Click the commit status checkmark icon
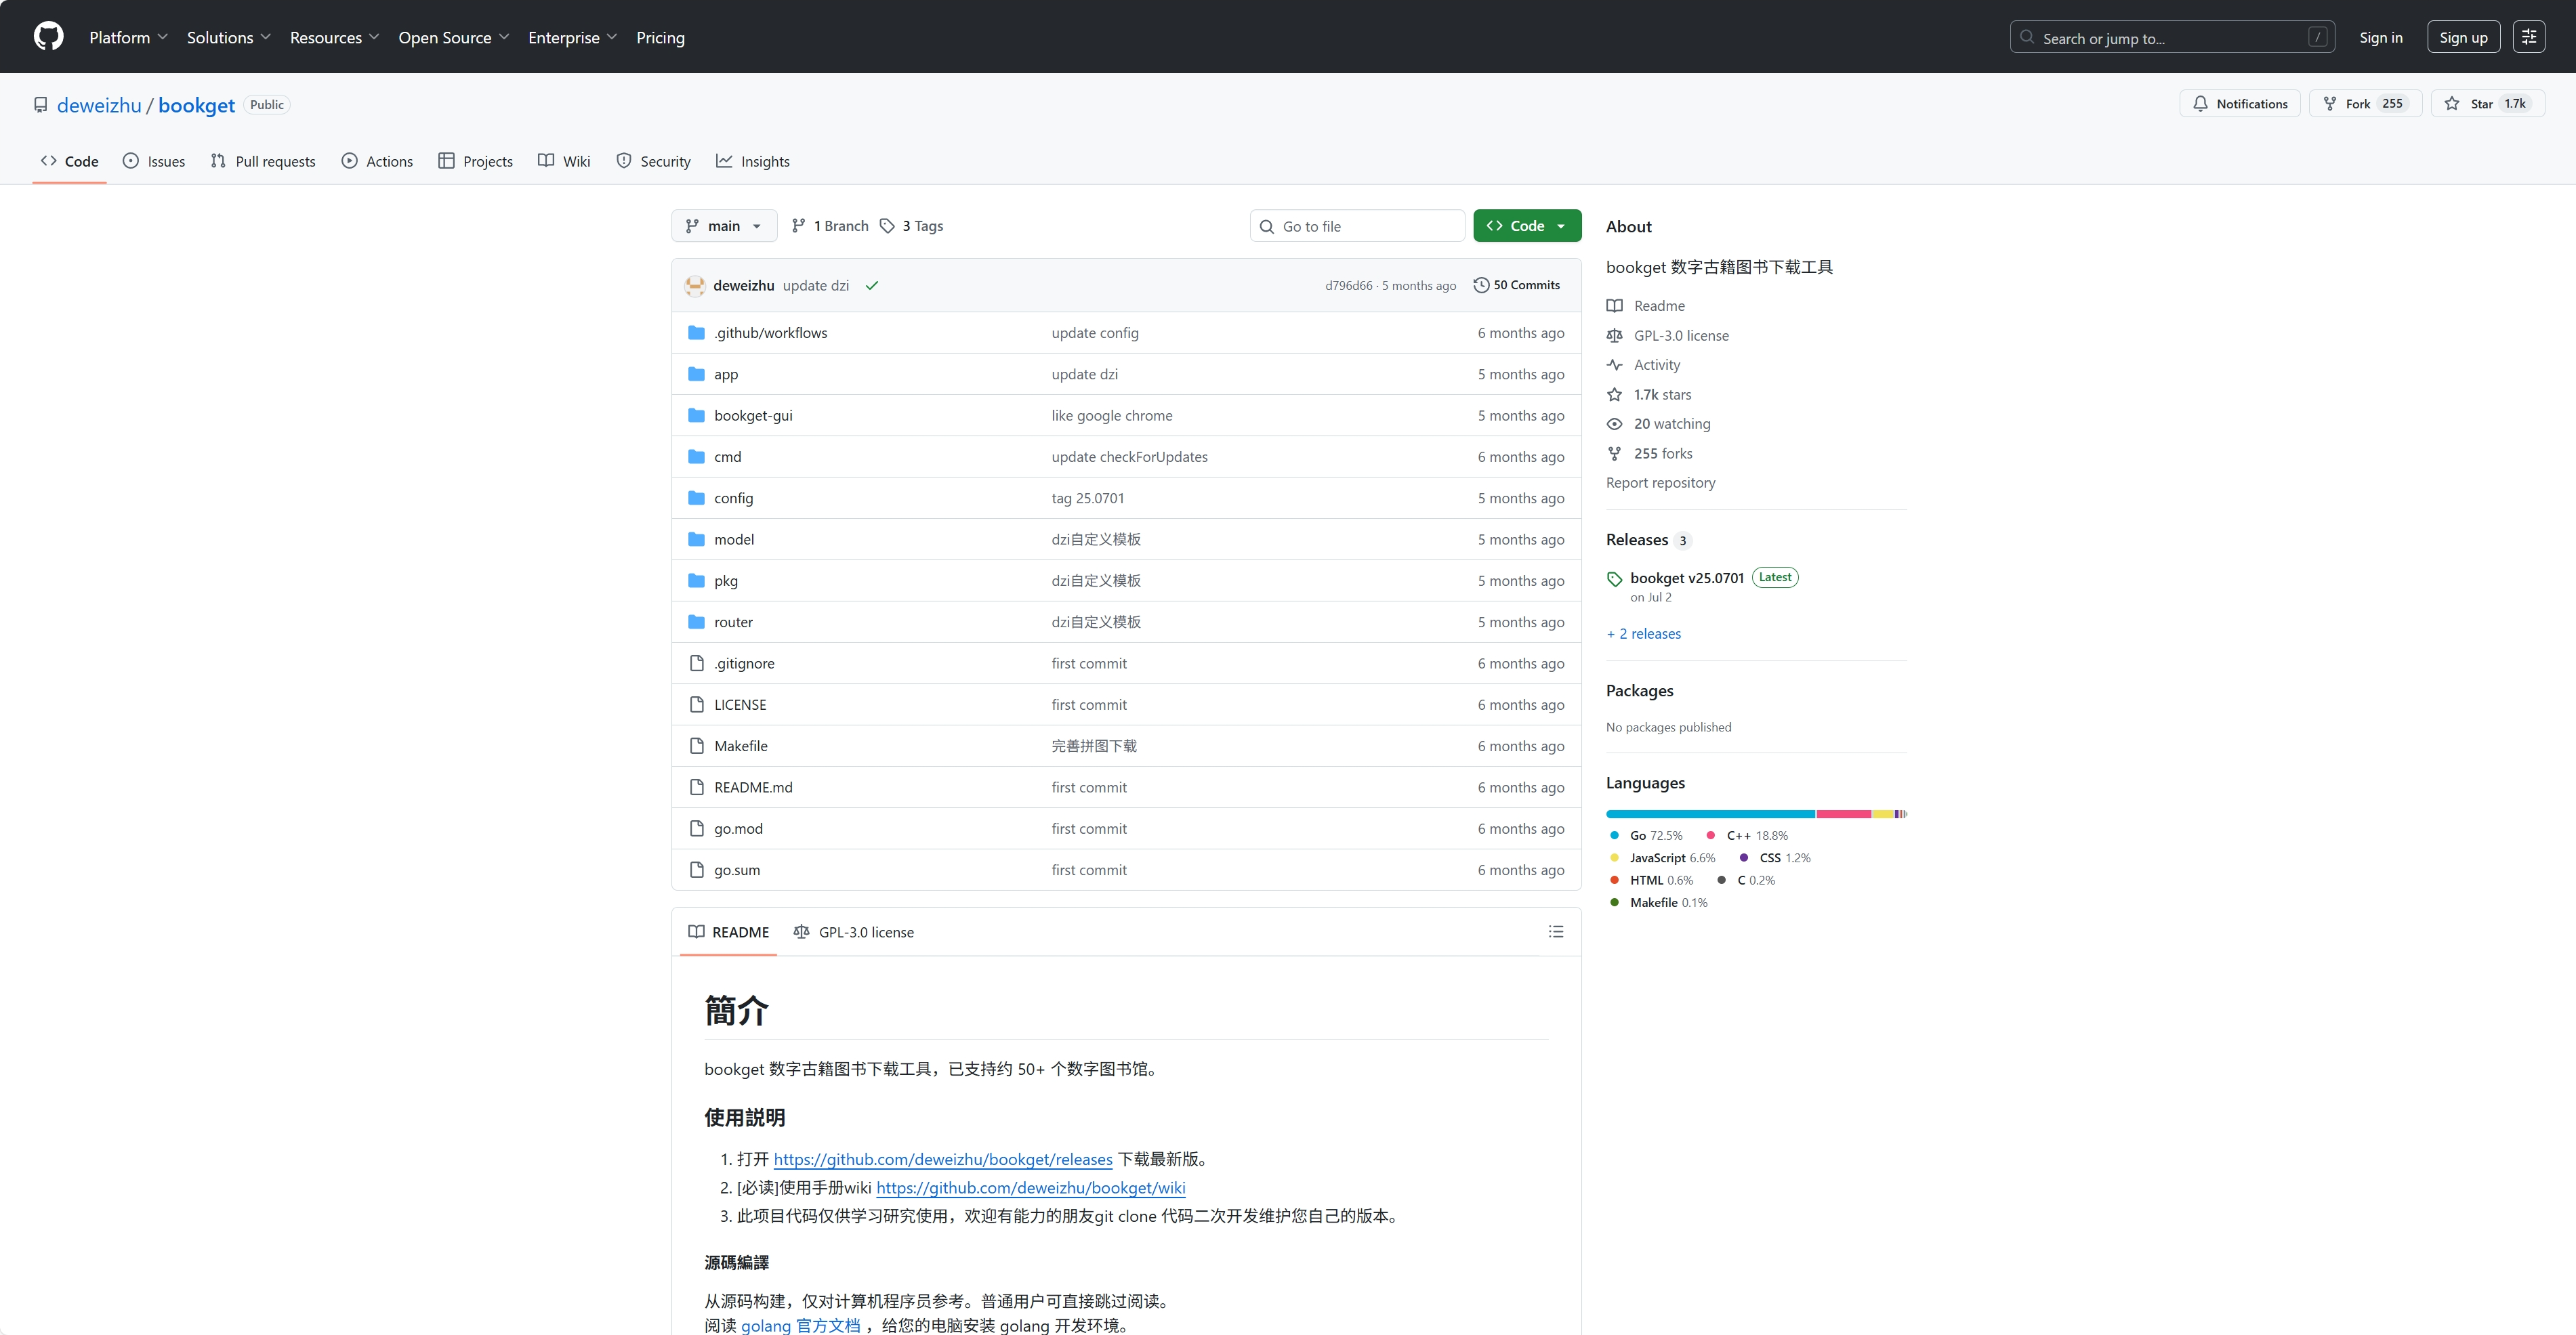2576x1335 pixels. [x=872, y=286]
